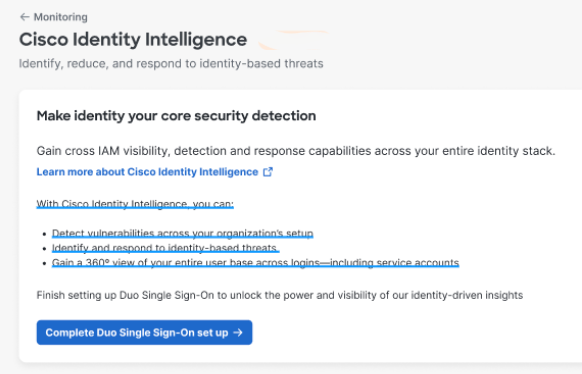Click Complete Duo Single Sign-On set up button
This screenshot has height=374, width=582.
(x=144, y=332)
